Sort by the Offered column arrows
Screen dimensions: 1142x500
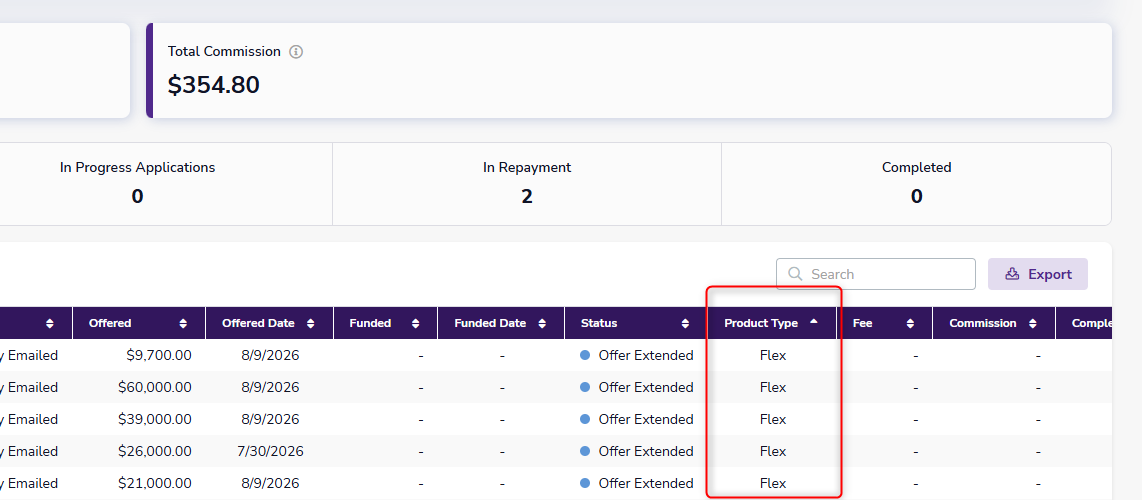(x=183, y=323)
